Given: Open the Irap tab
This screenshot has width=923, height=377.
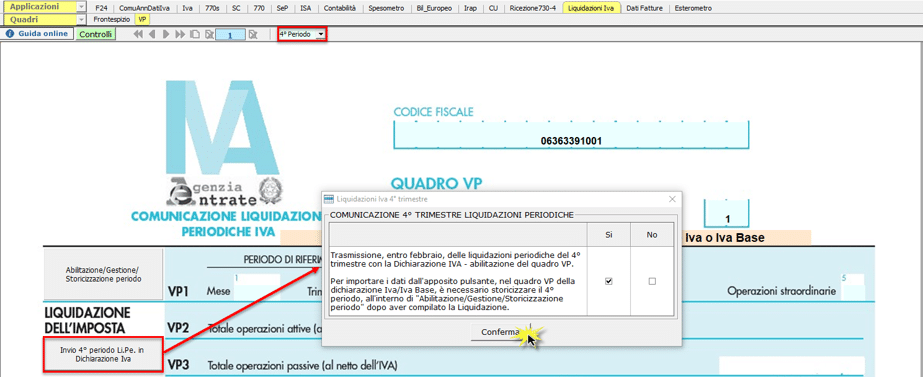Looking at the screenshot, I should point(470,8).
